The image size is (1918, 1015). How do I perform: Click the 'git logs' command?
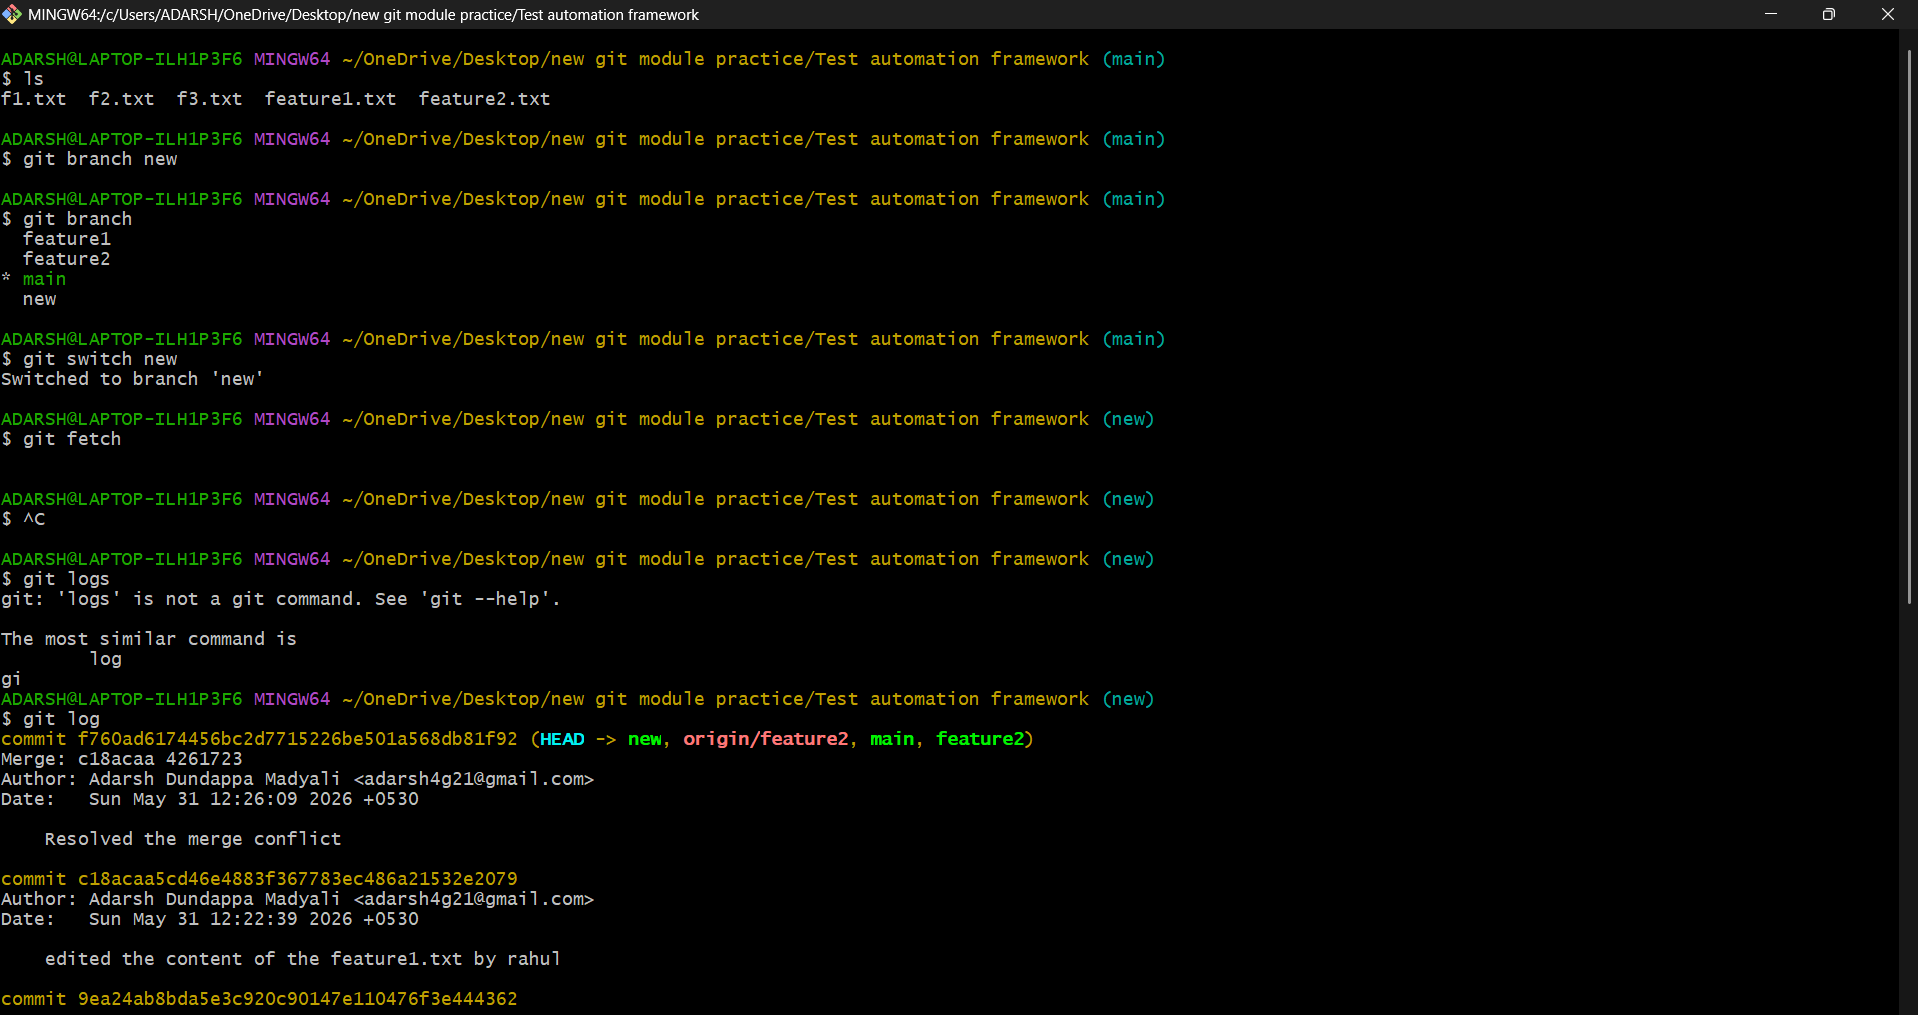[x=67, y=579]
